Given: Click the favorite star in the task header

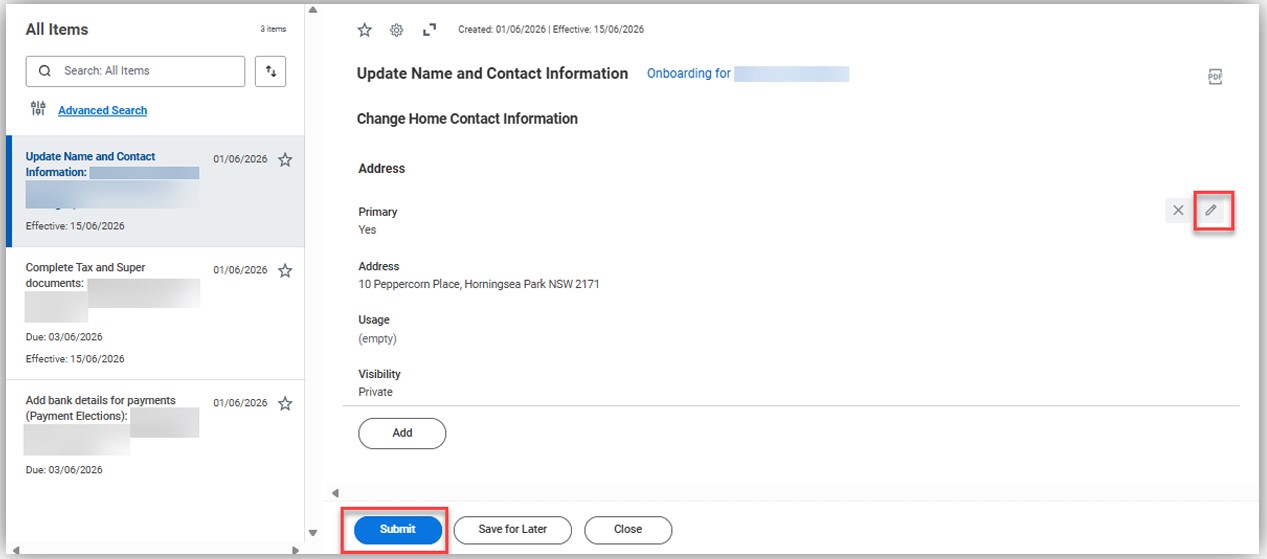Looking at the screenshot, I should click(365, 30).
